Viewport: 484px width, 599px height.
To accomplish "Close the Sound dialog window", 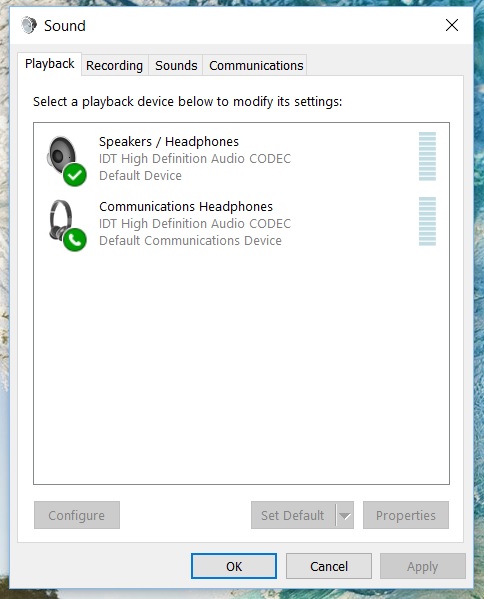I will (x=452, y=26).
